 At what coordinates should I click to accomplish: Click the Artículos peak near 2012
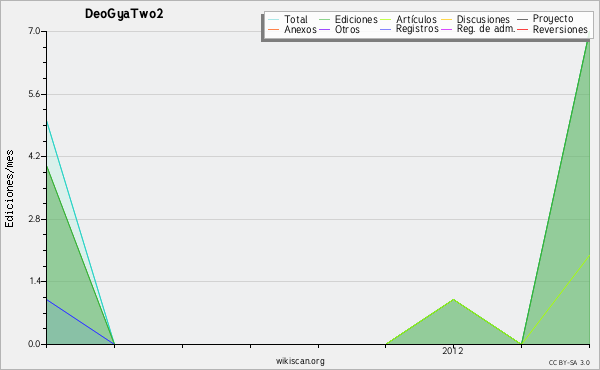coord(453,299)
